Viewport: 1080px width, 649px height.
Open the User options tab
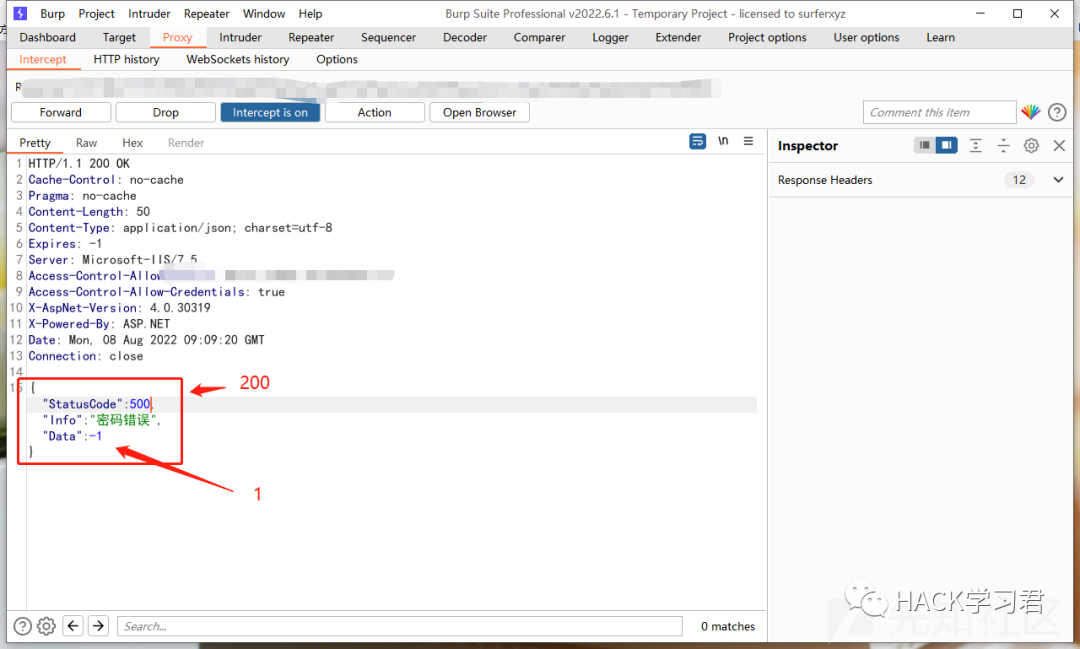pos(866,37)
